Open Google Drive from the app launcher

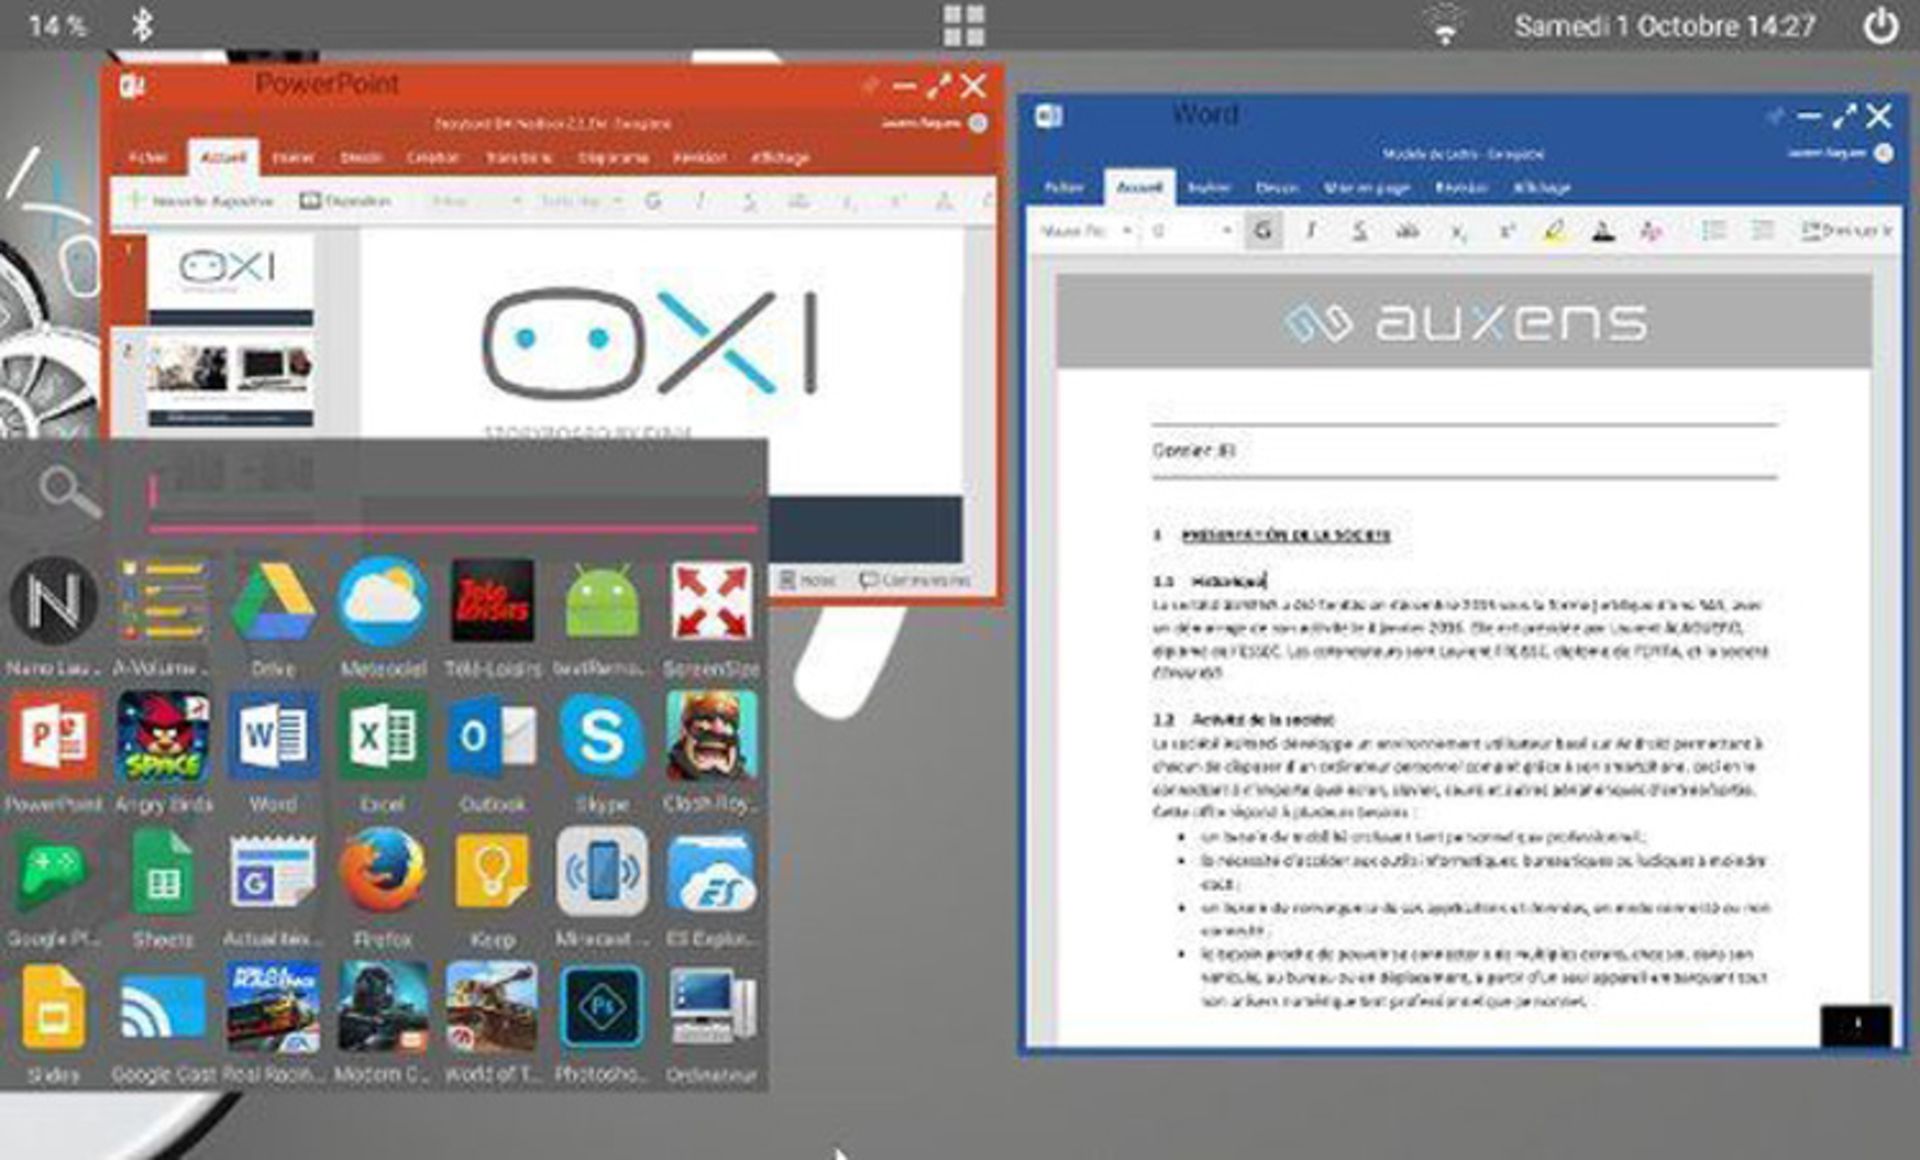coord(273,600)
